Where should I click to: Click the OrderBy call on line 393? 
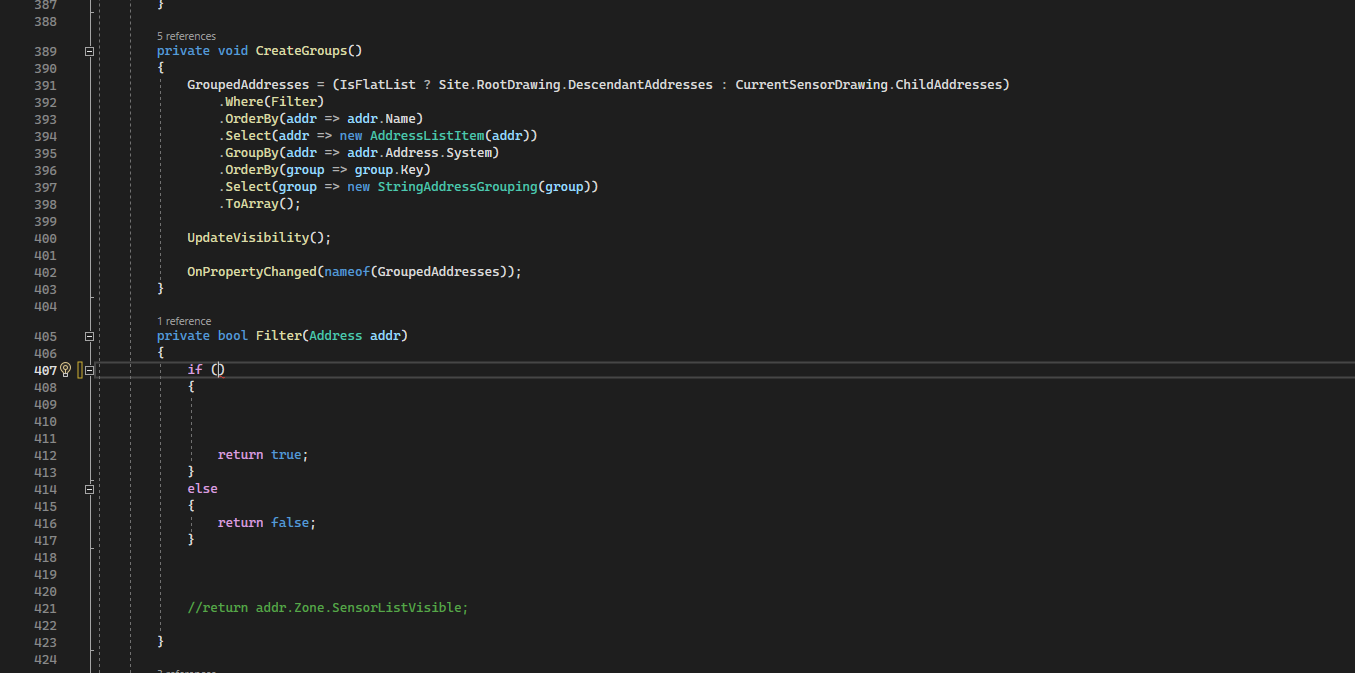tap(252, 119)
